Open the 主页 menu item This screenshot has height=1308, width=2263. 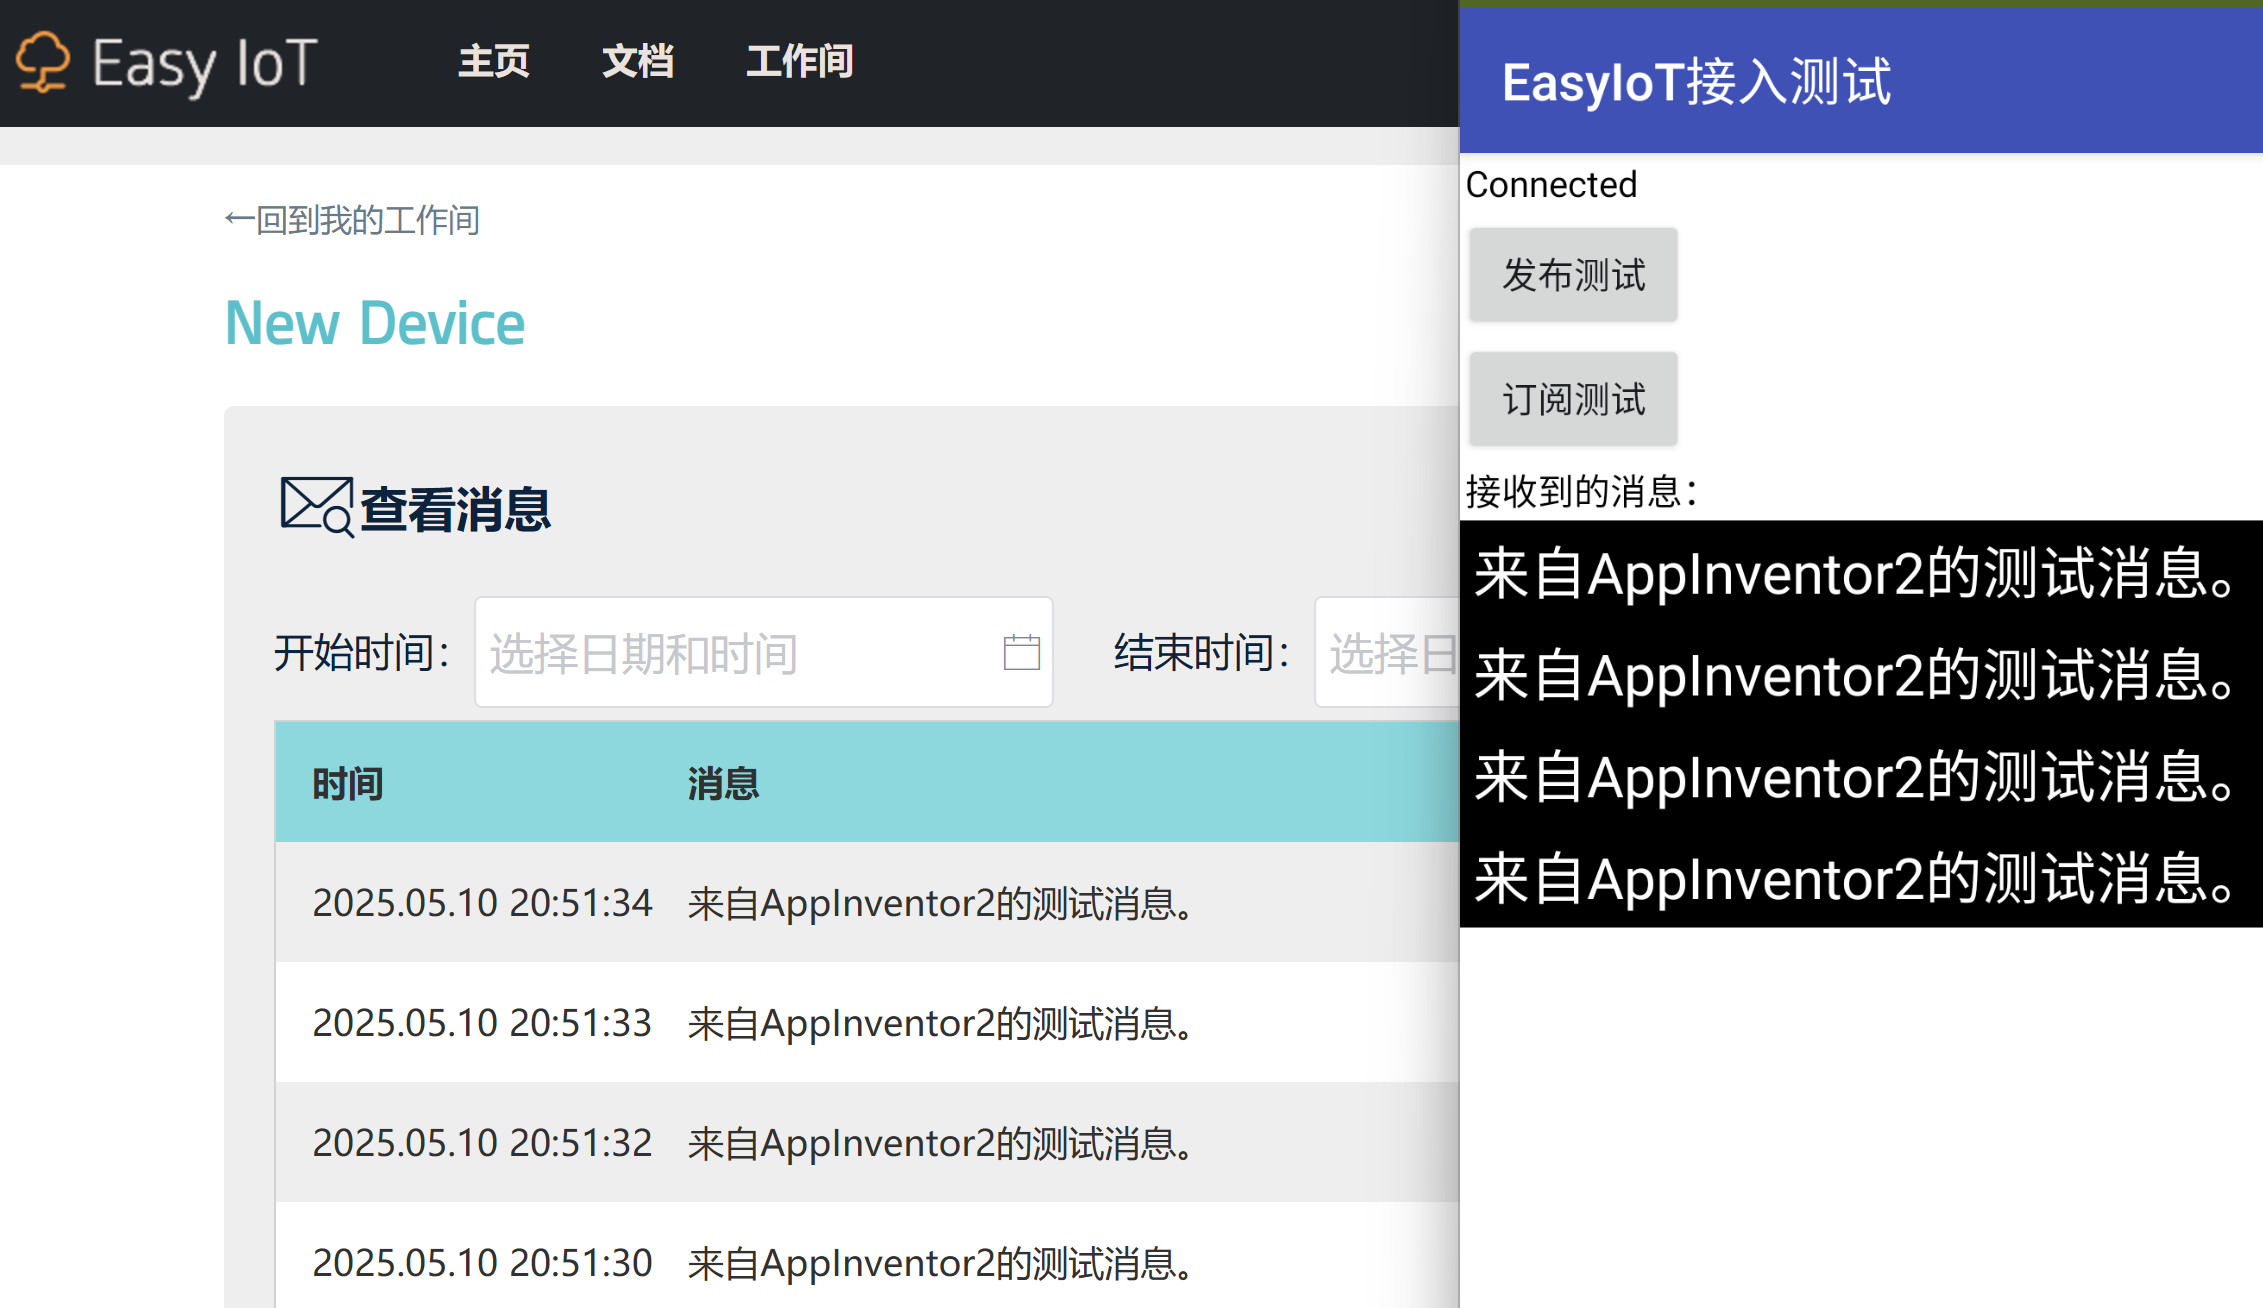(x=493, y=62)
